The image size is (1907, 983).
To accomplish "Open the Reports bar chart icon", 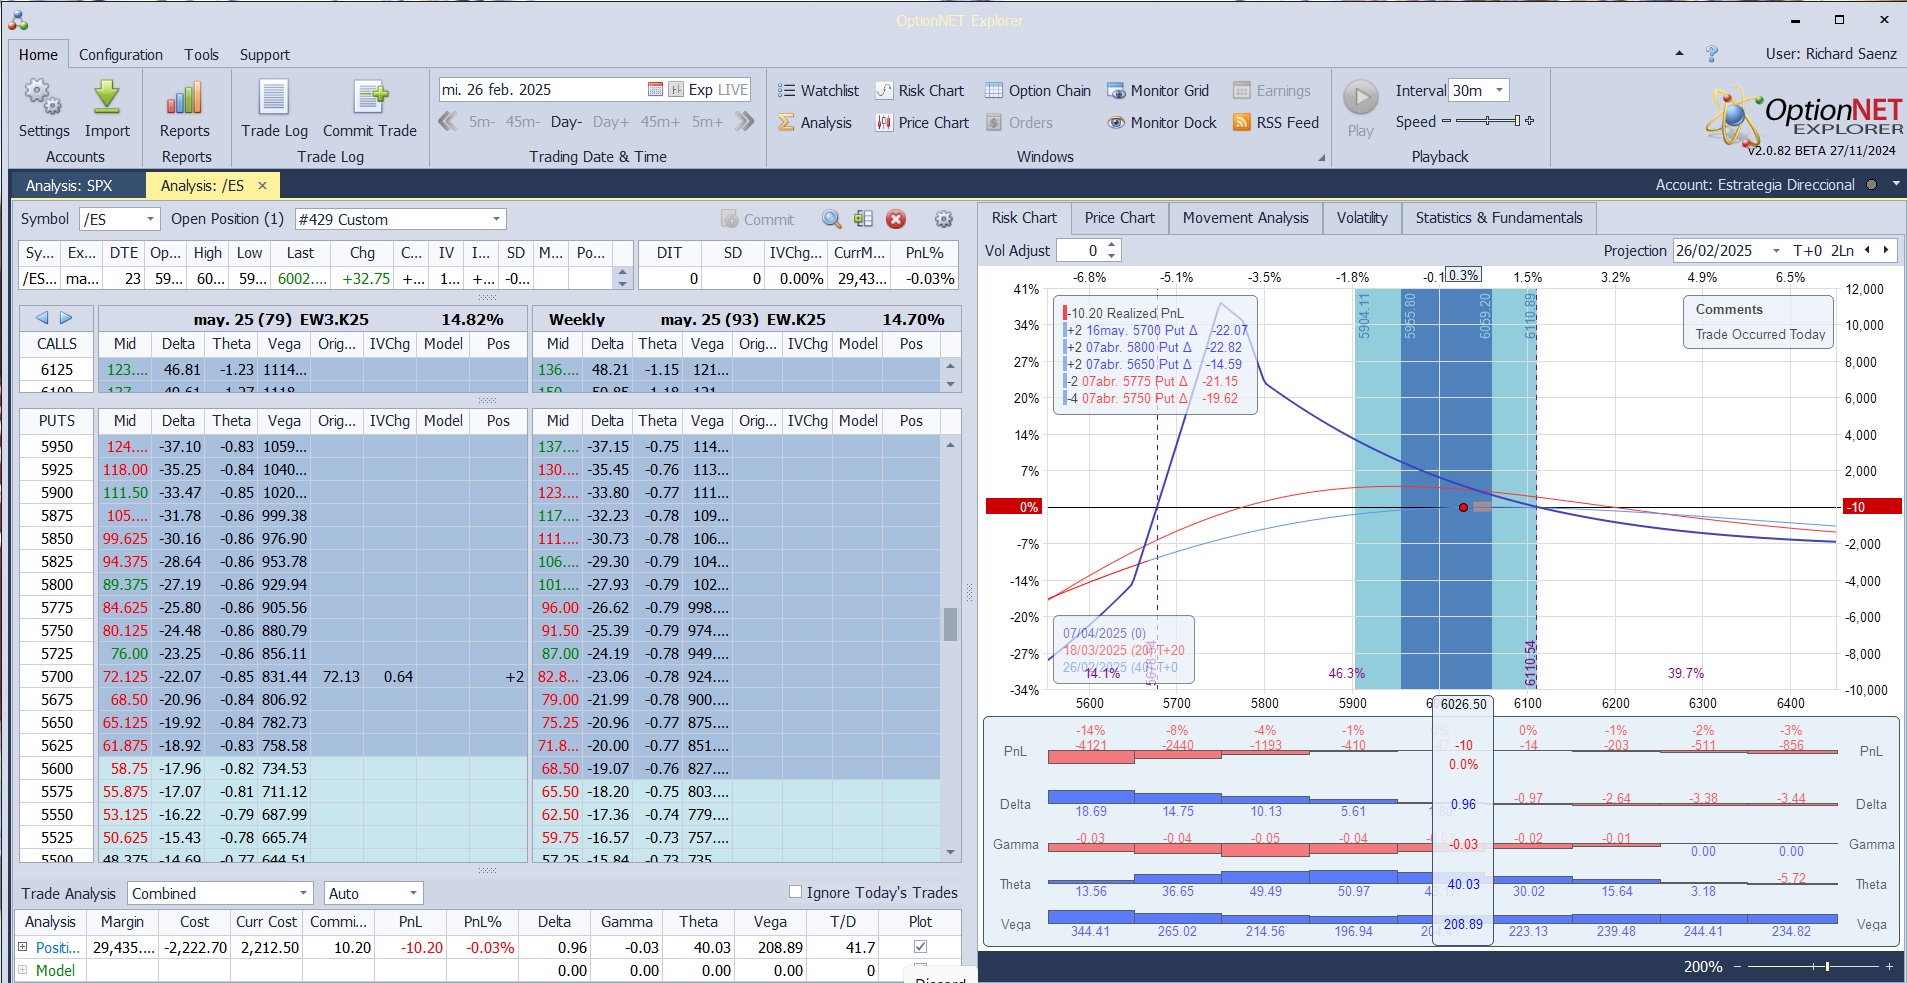I will tap(184, 99).
